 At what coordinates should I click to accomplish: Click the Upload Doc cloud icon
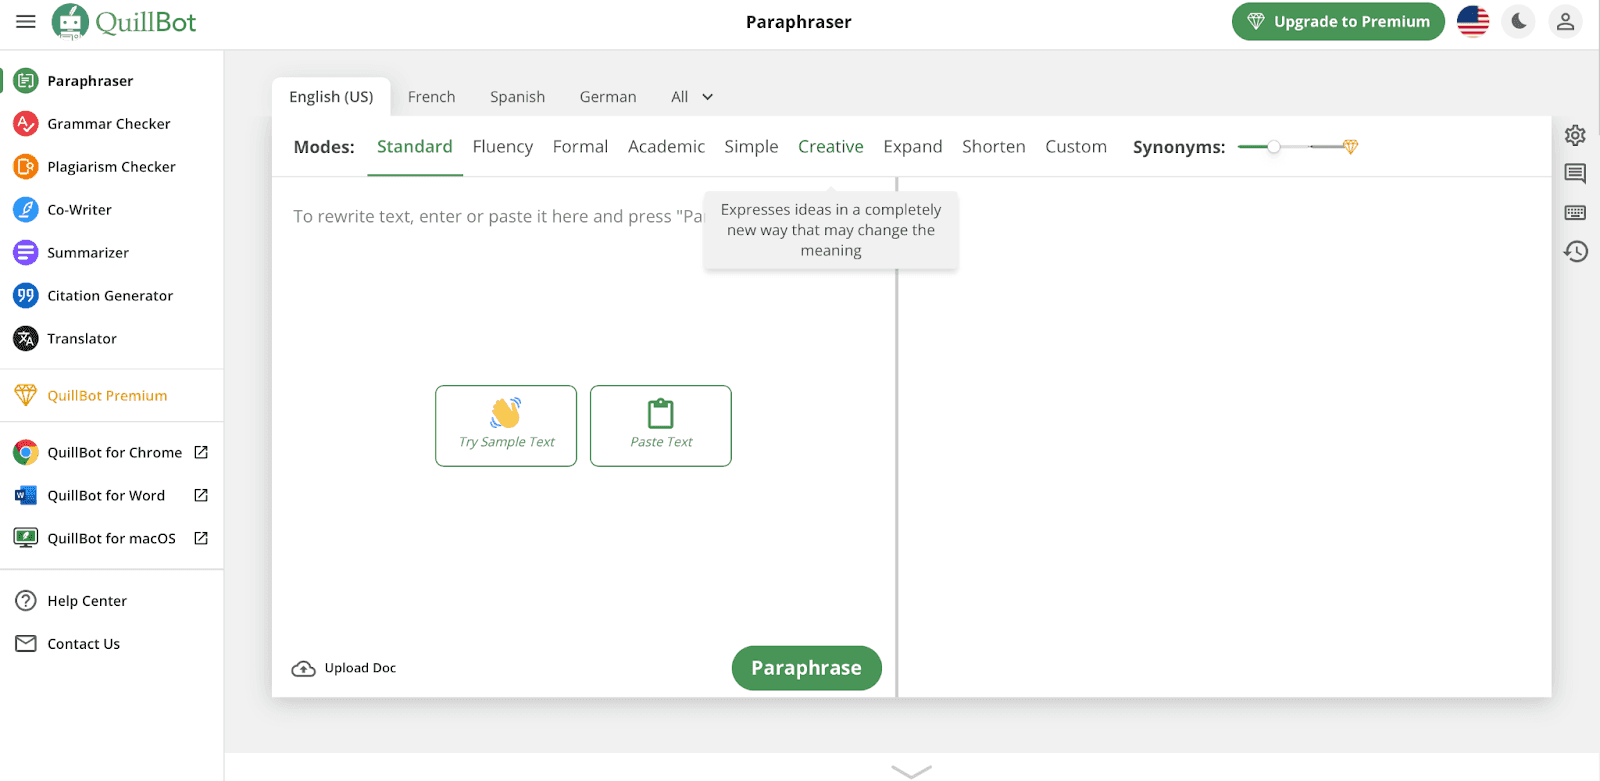(x=303, y=668)
